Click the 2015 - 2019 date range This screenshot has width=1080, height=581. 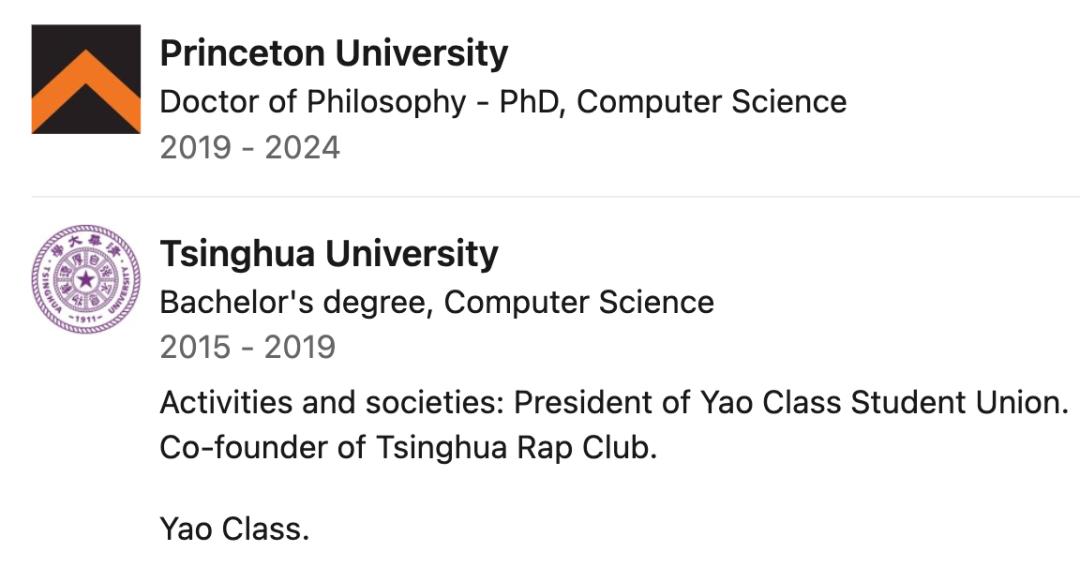point(247,347)
